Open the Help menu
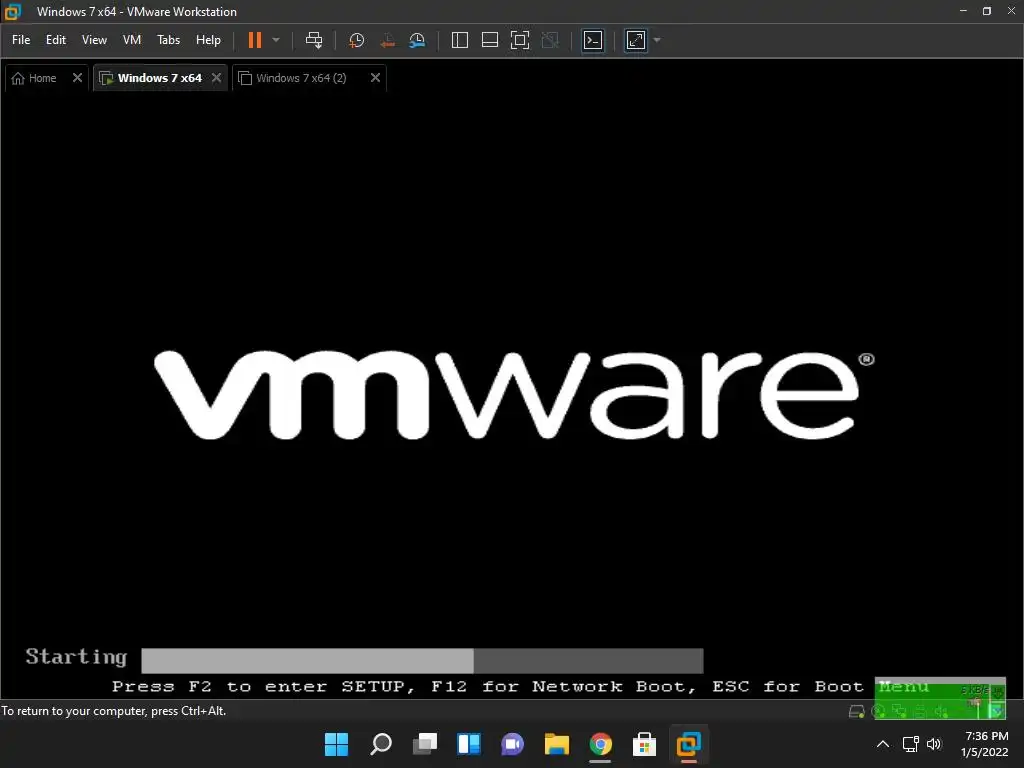The width and height of the screenshot is (1024, 768). coord(208,40)
